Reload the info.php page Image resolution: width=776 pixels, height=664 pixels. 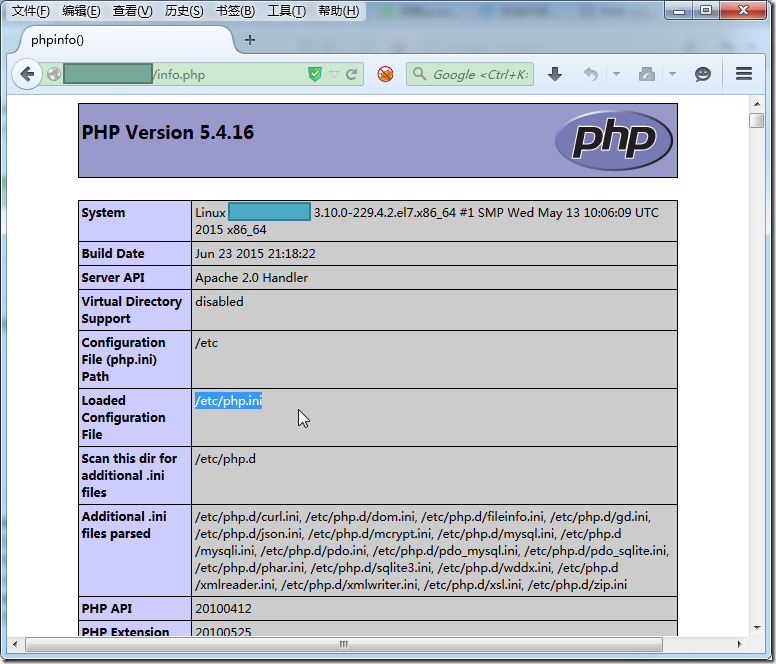(352, 74)
